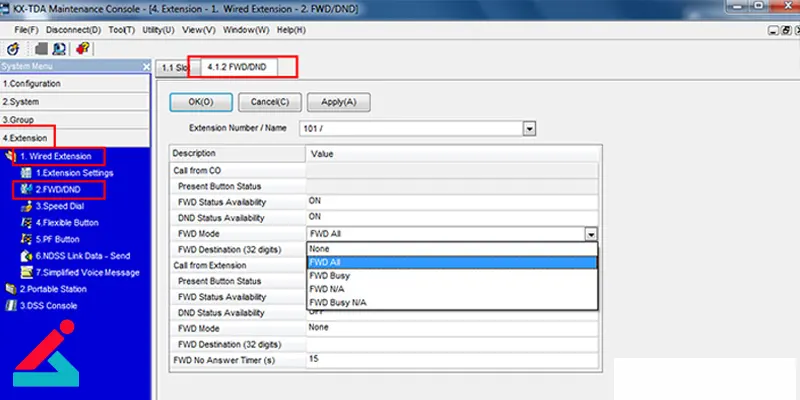800x400 pixels.
Task: Click the Simplified Voice Message icon
Action: 27,272
